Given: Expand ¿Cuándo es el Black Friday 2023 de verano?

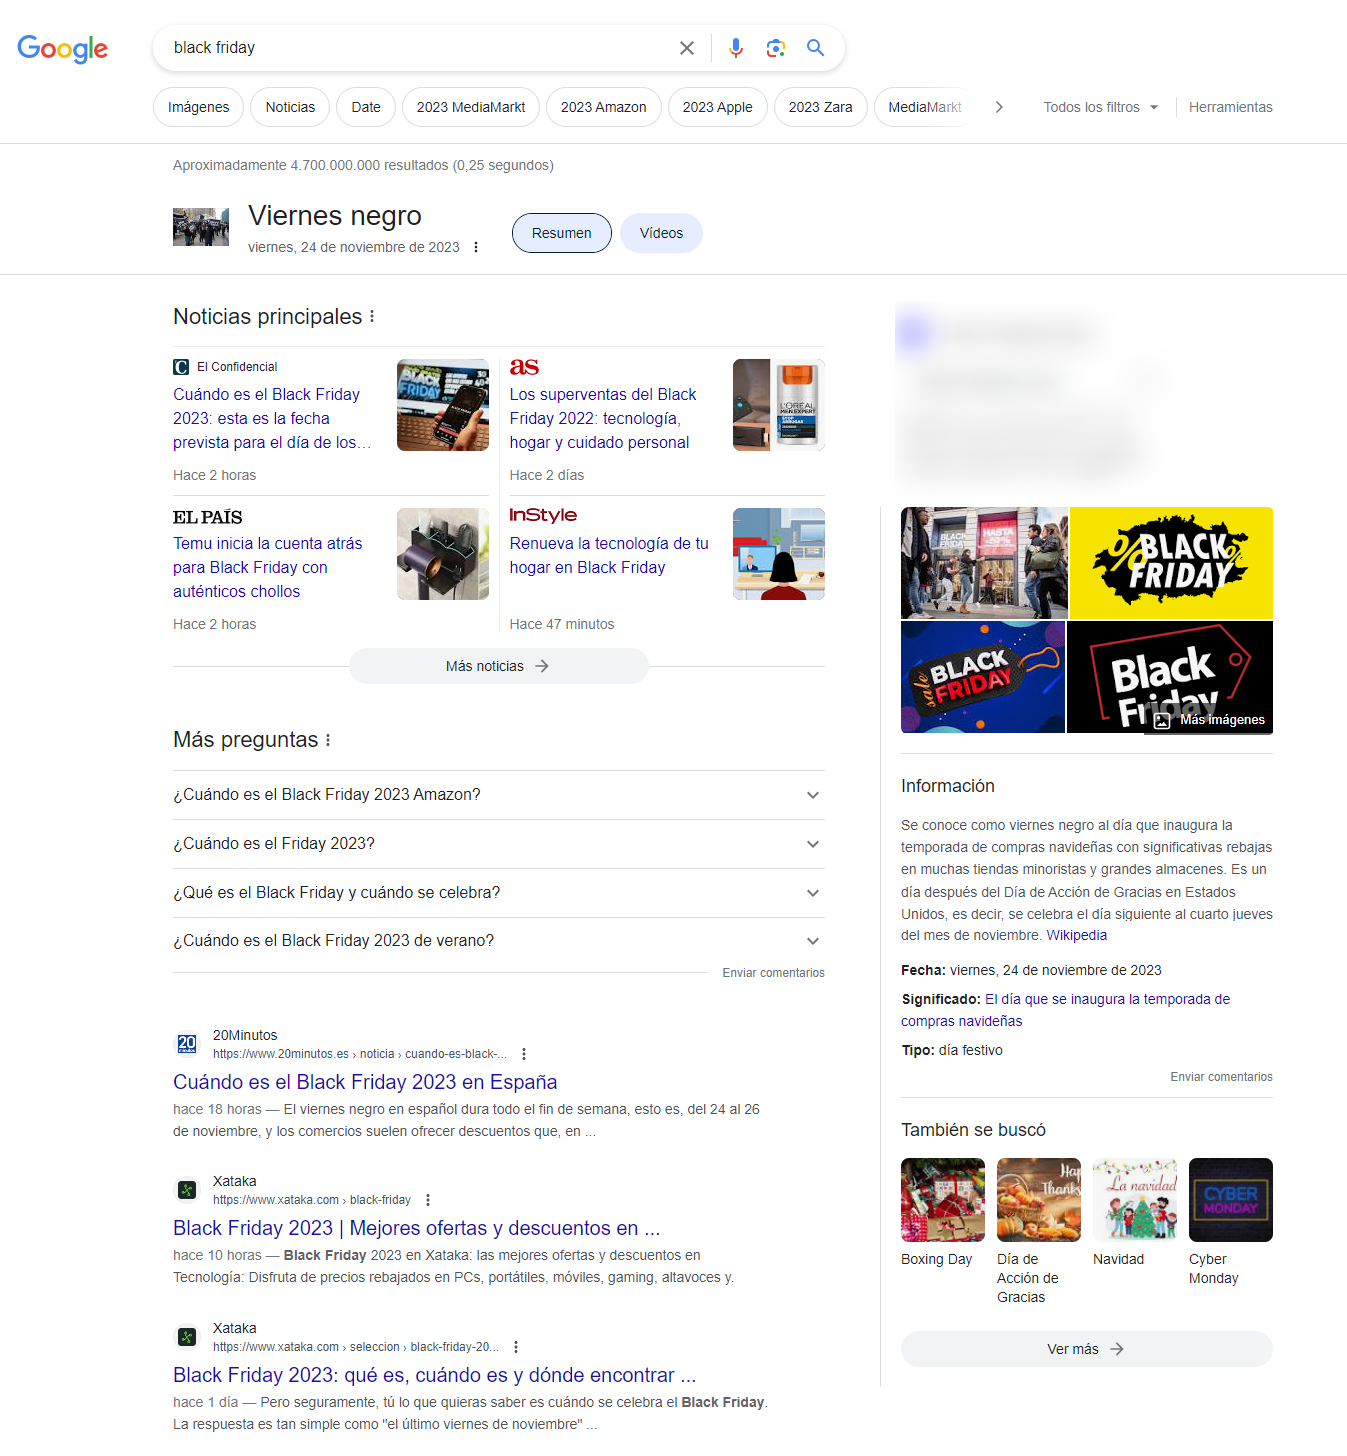Looking at the screenshot, I should tap(498, 941).
